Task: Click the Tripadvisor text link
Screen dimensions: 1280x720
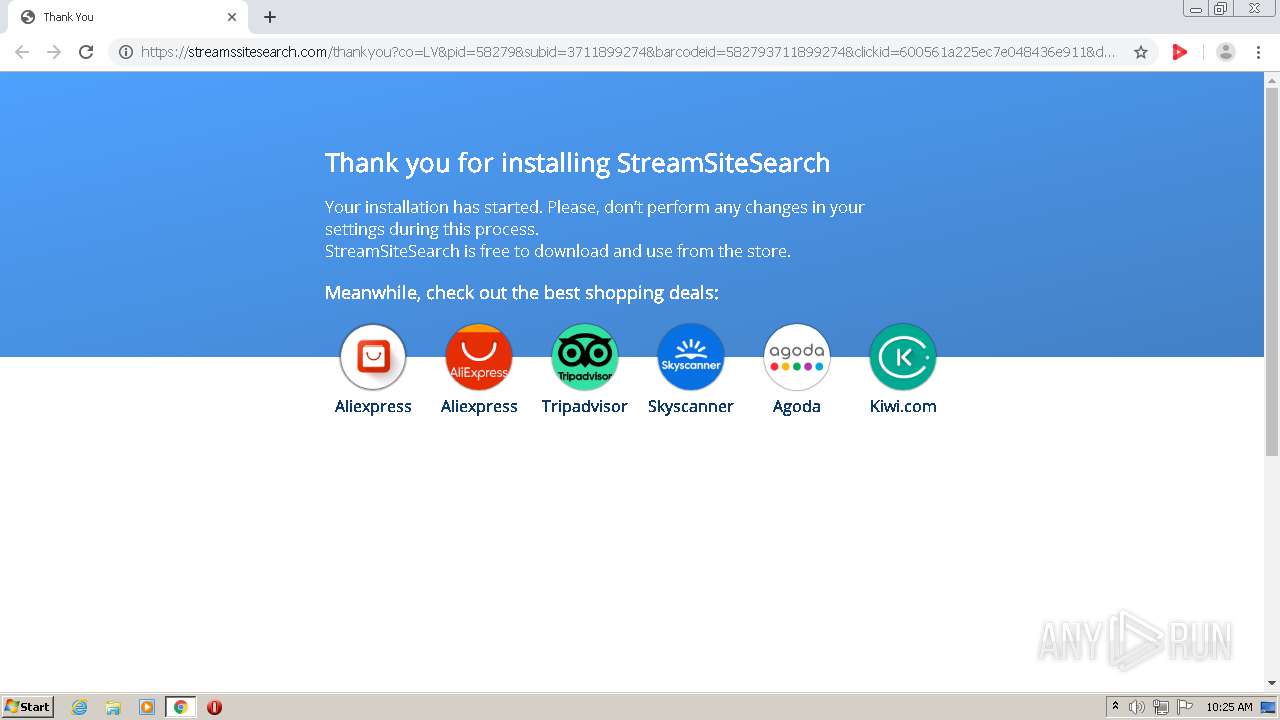Action: click(585, 407)
